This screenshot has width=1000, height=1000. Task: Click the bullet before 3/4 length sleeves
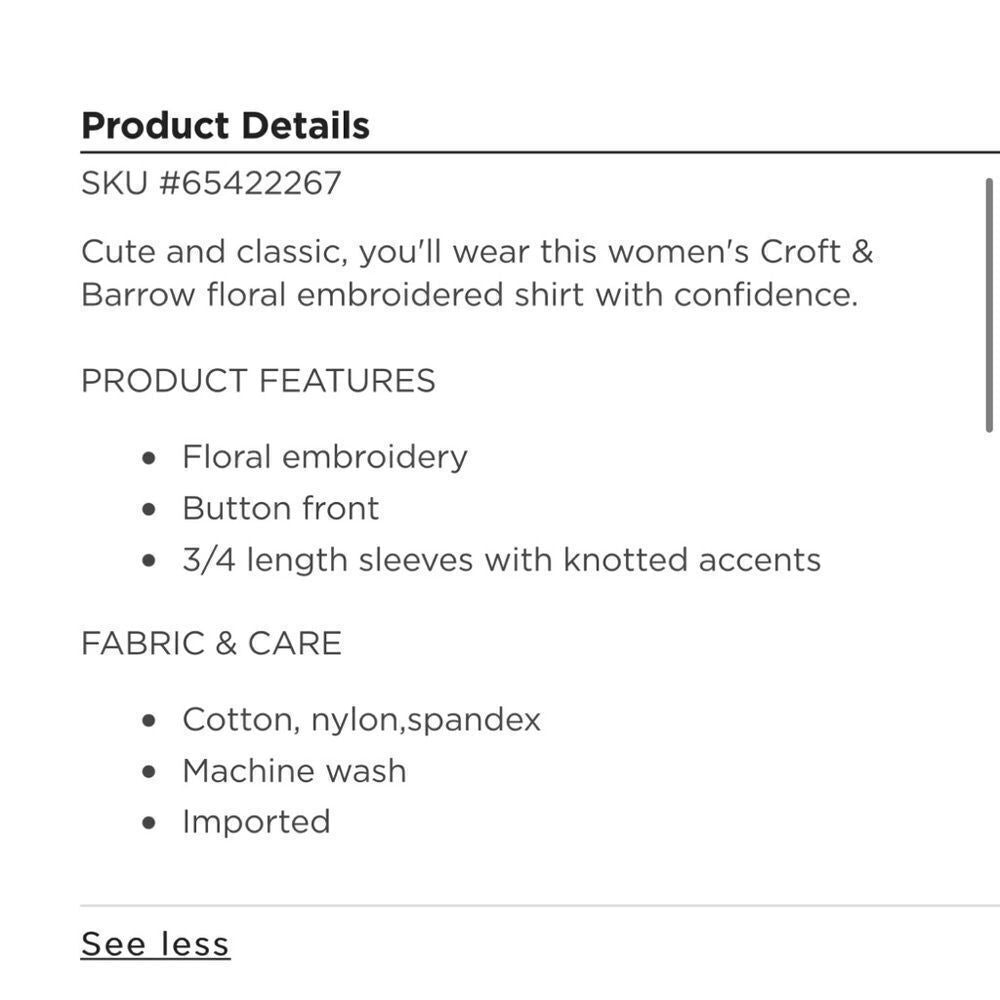tap(149, 561)
